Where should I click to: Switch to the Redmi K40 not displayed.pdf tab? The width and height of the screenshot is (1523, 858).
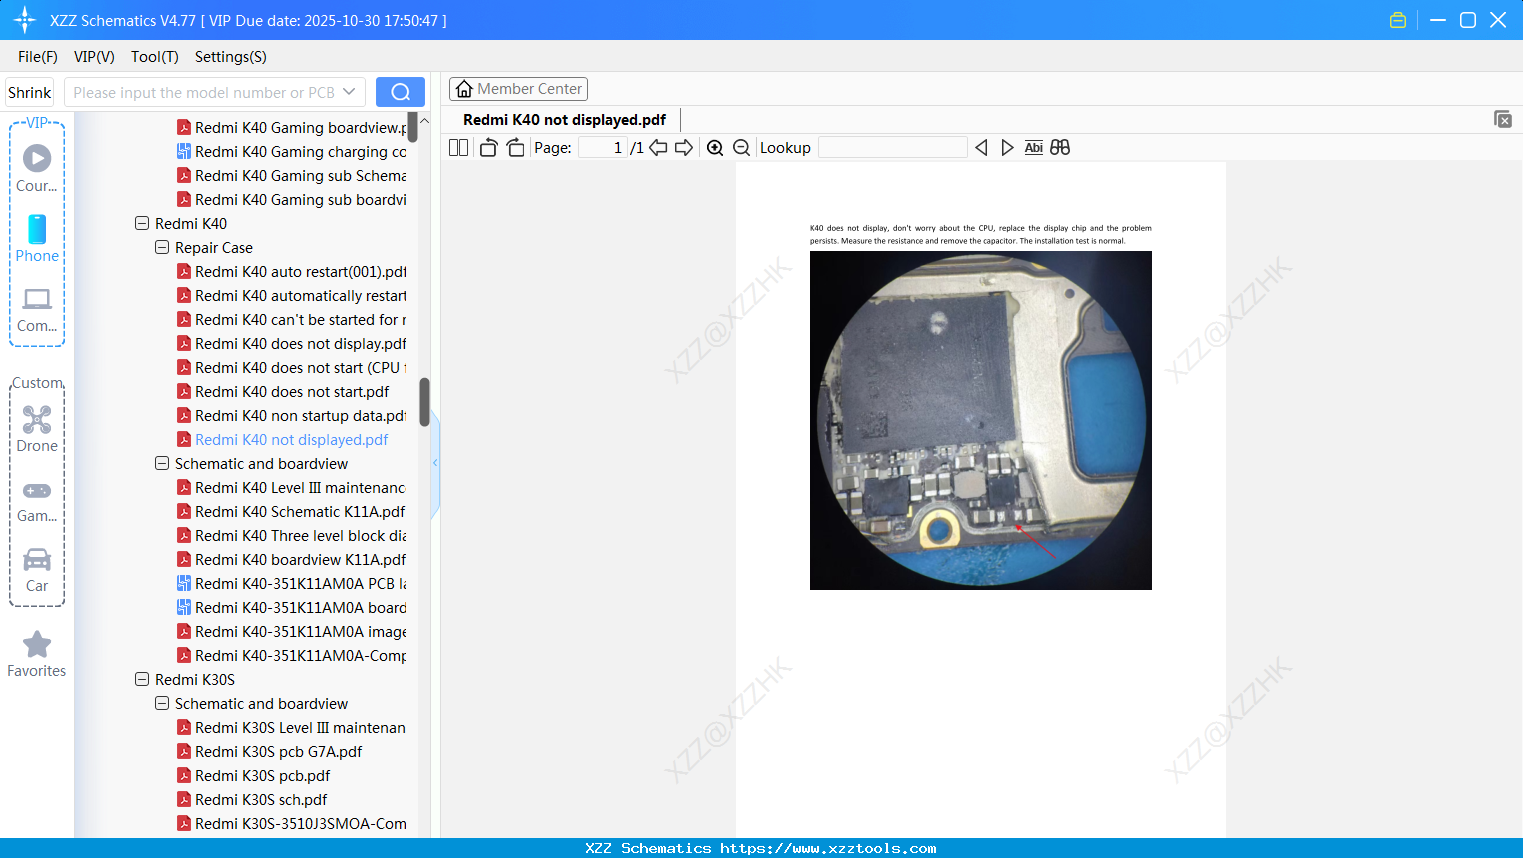[563, 119]
